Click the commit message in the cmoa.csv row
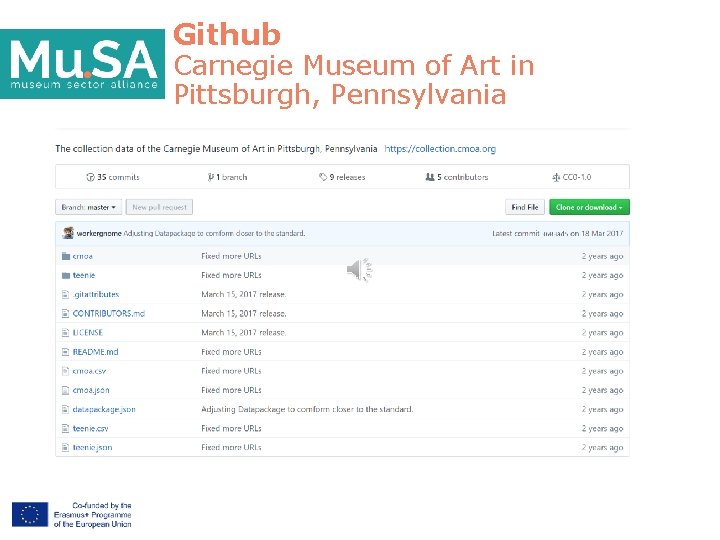Image resolution: width=720 pixels, height=540 pixels. point(231,371)
